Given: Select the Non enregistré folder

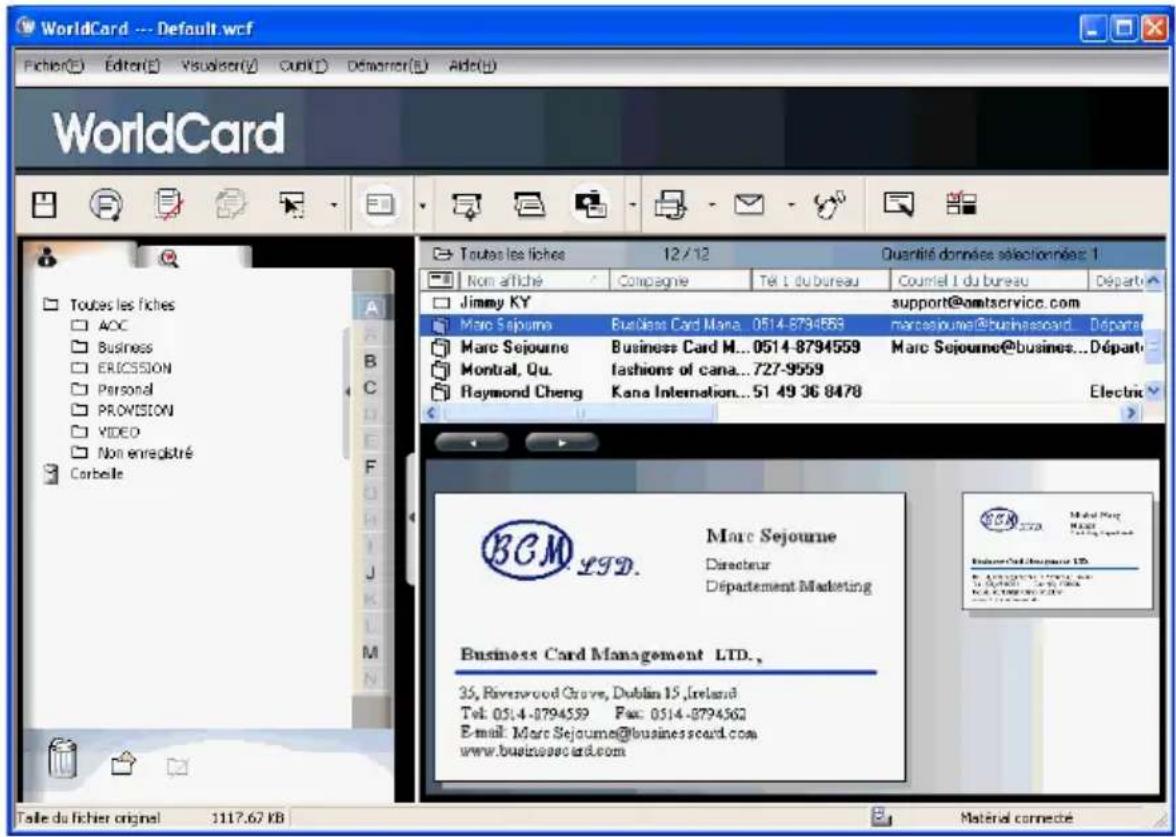Looking at the screenshot, I should [x=144, y=453].
